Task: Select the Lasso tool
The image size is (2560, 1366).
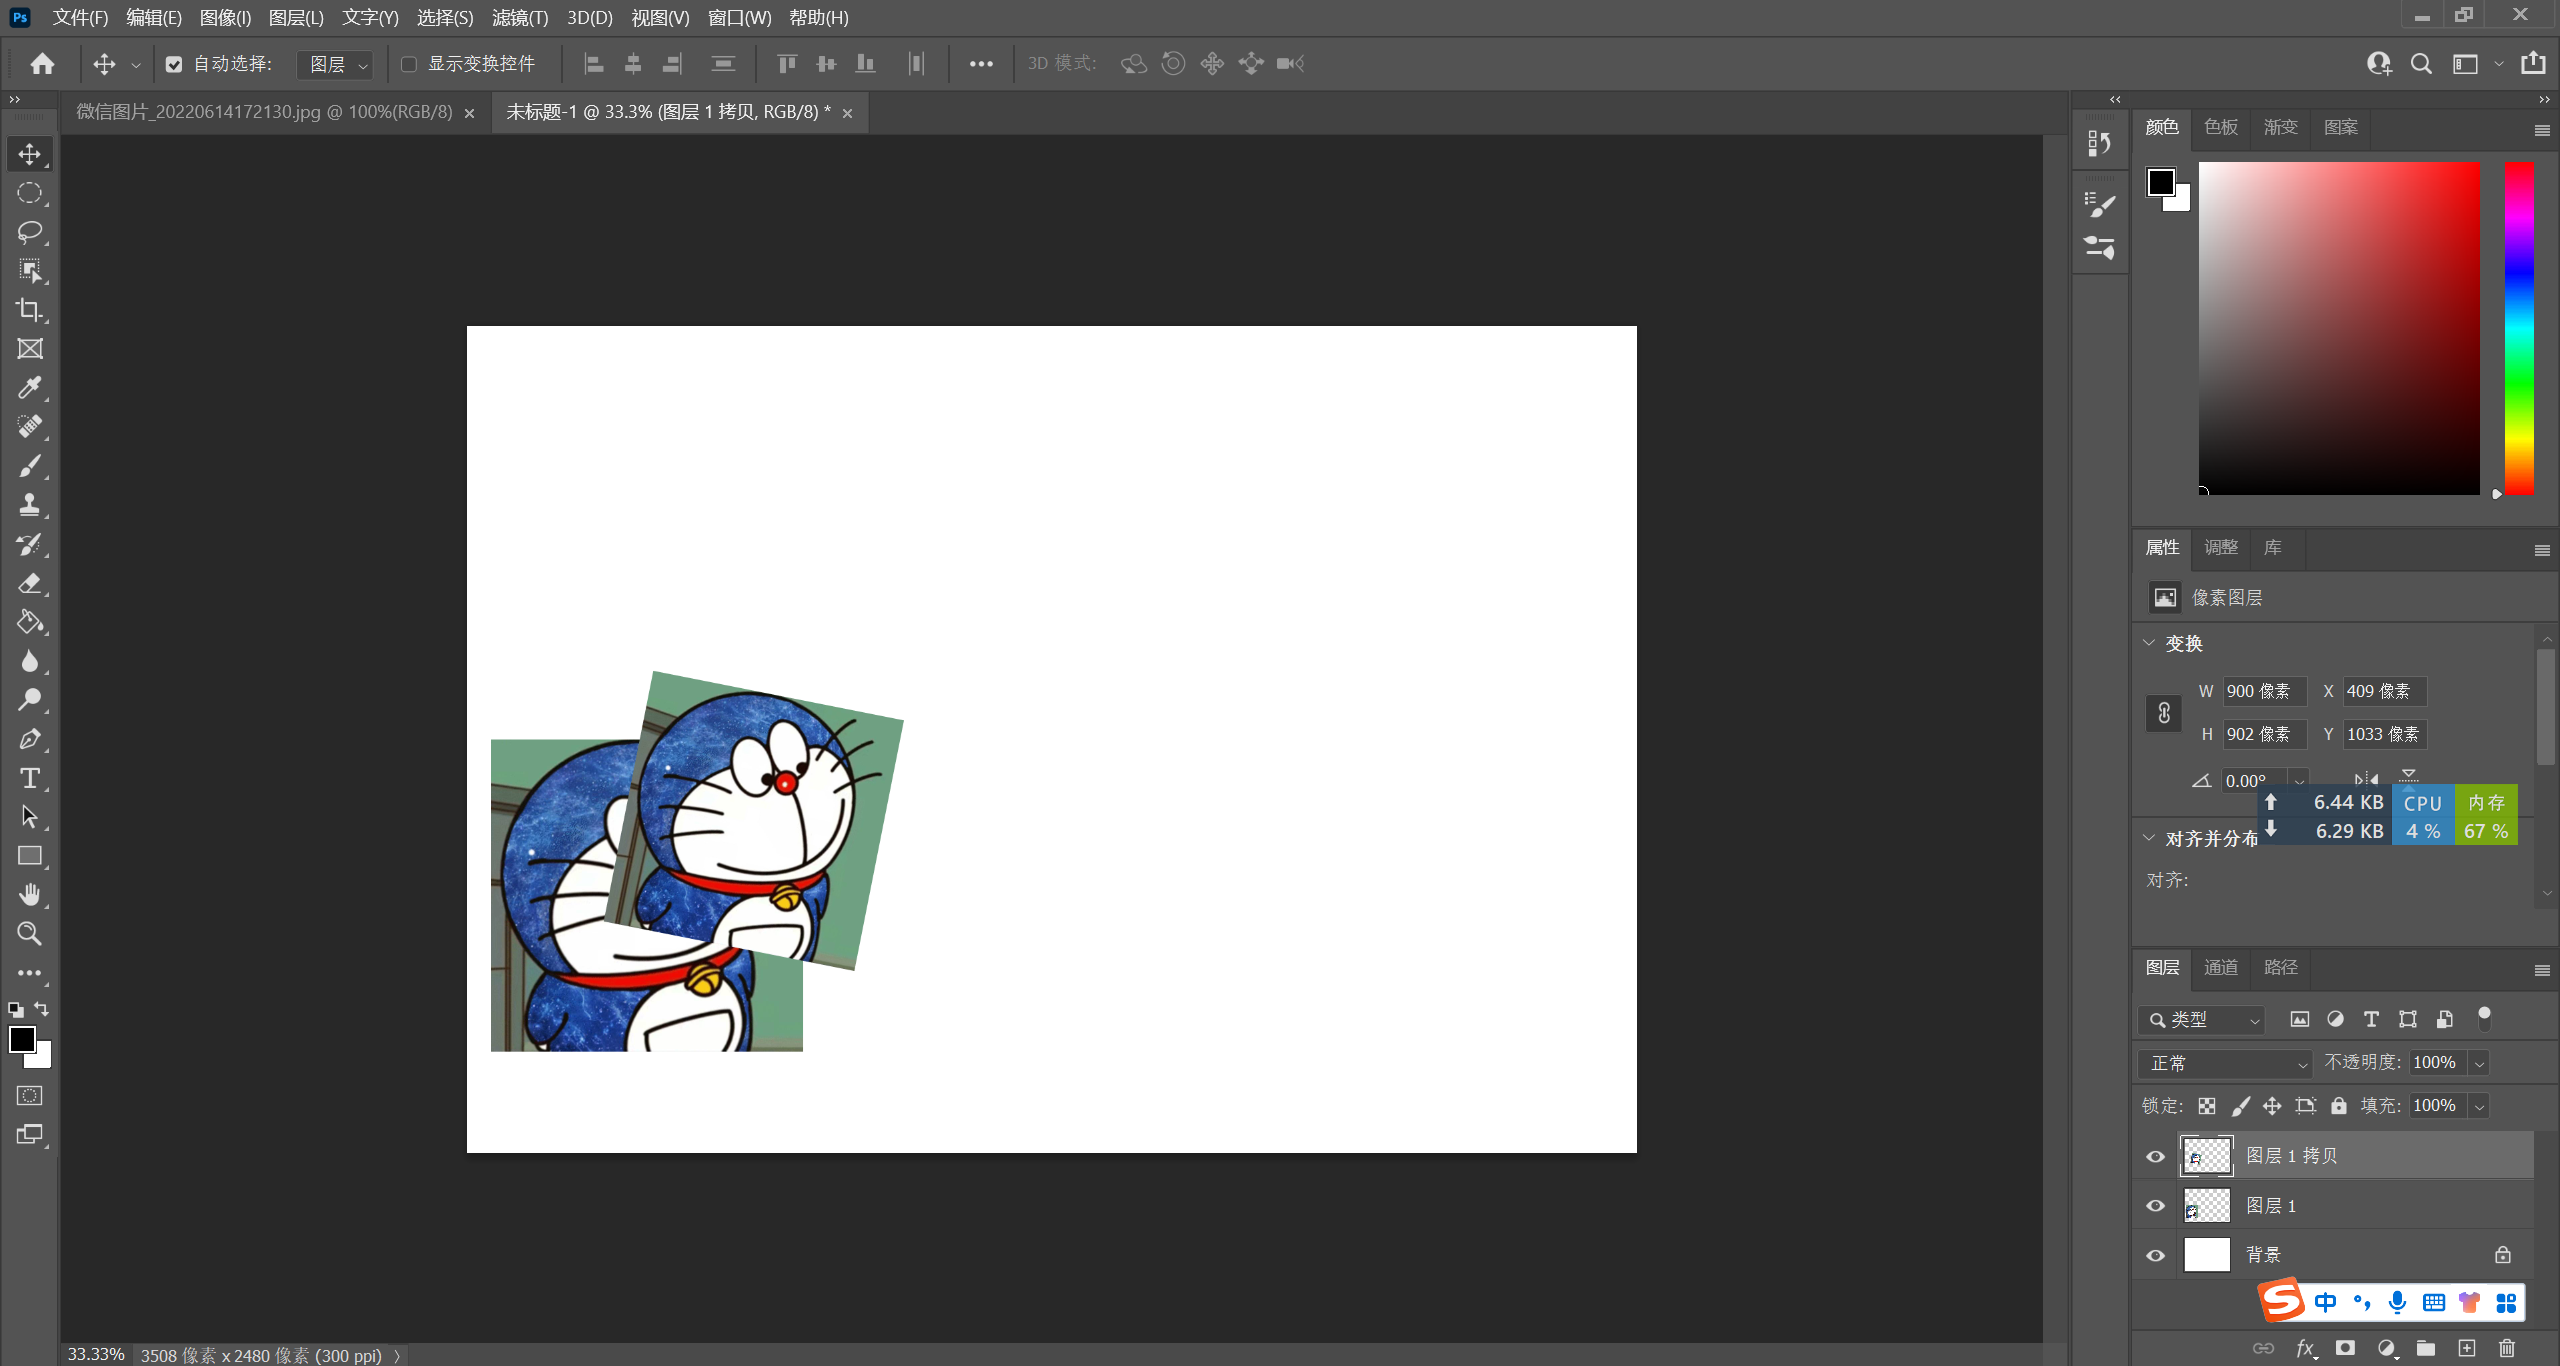Action: pos(29,232)
